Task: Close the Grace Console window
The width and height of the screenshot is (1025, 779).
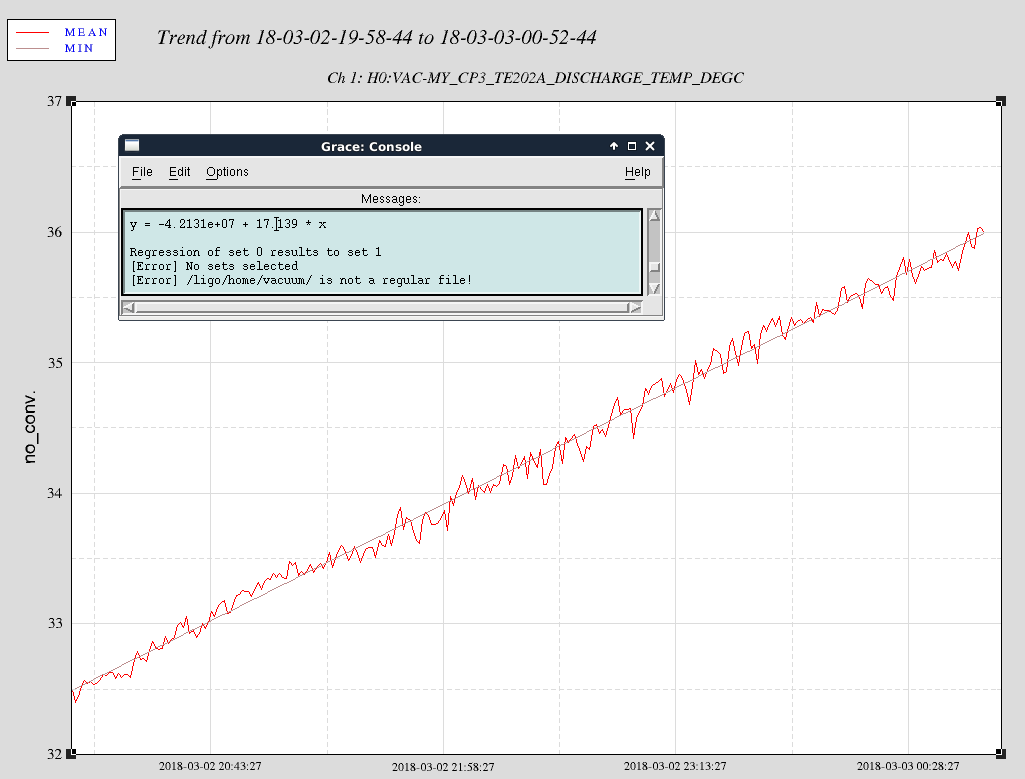Action: (x=650, y=146)
